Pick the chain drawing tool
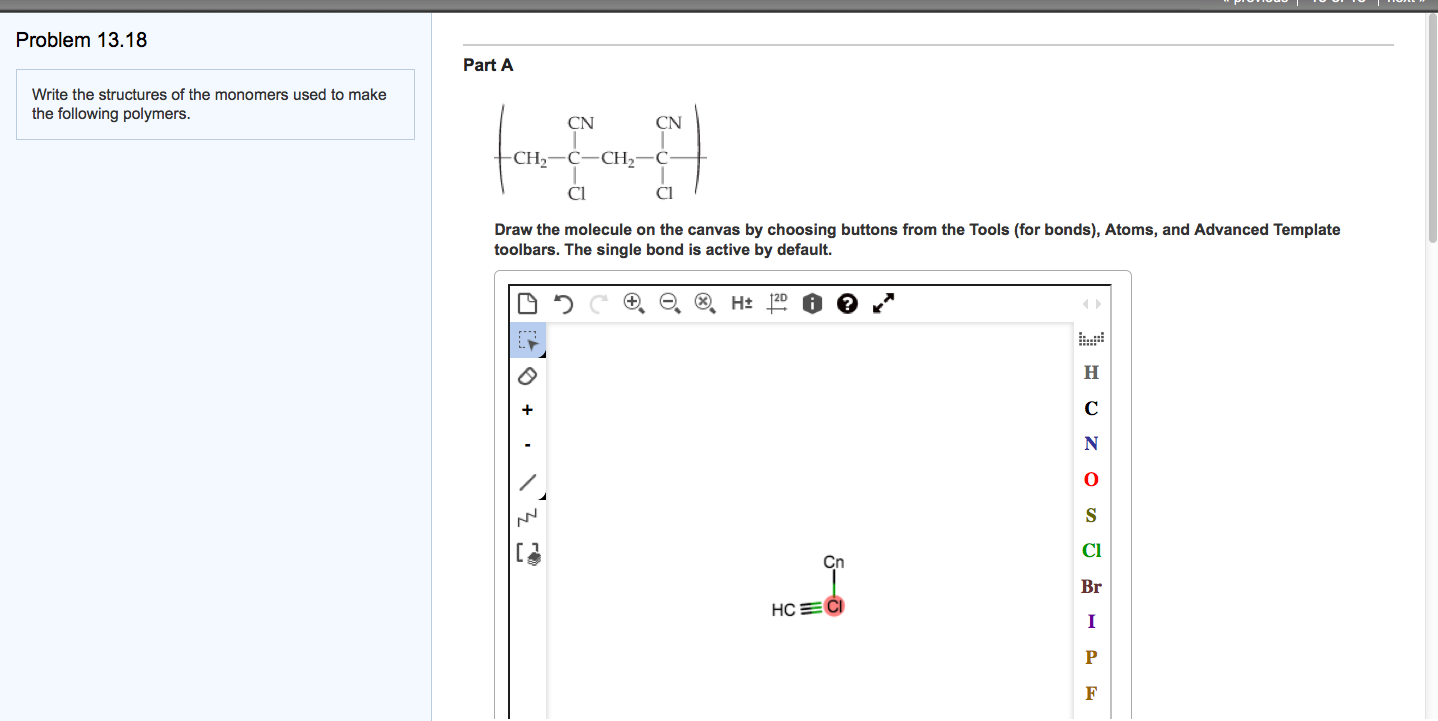 (528, 517)
